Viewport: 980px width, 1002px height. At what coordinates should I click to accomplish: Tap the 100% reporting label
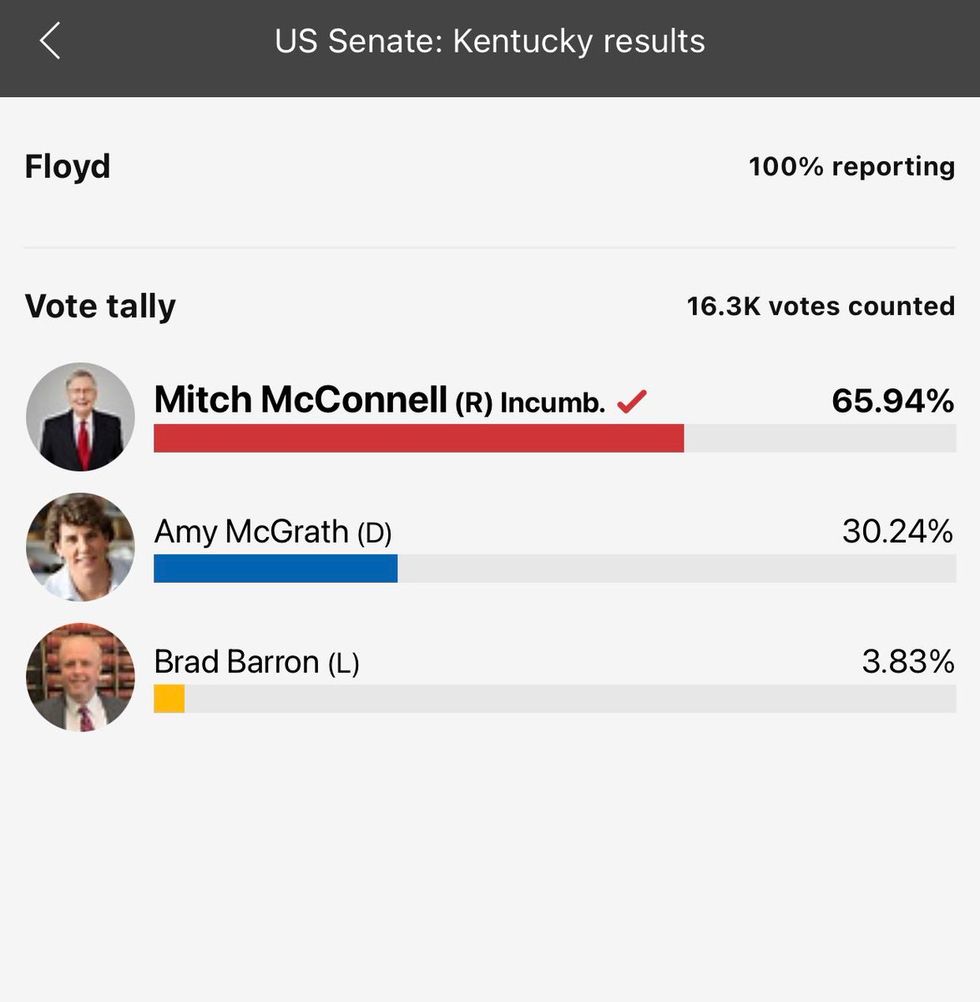pos(852,167)
